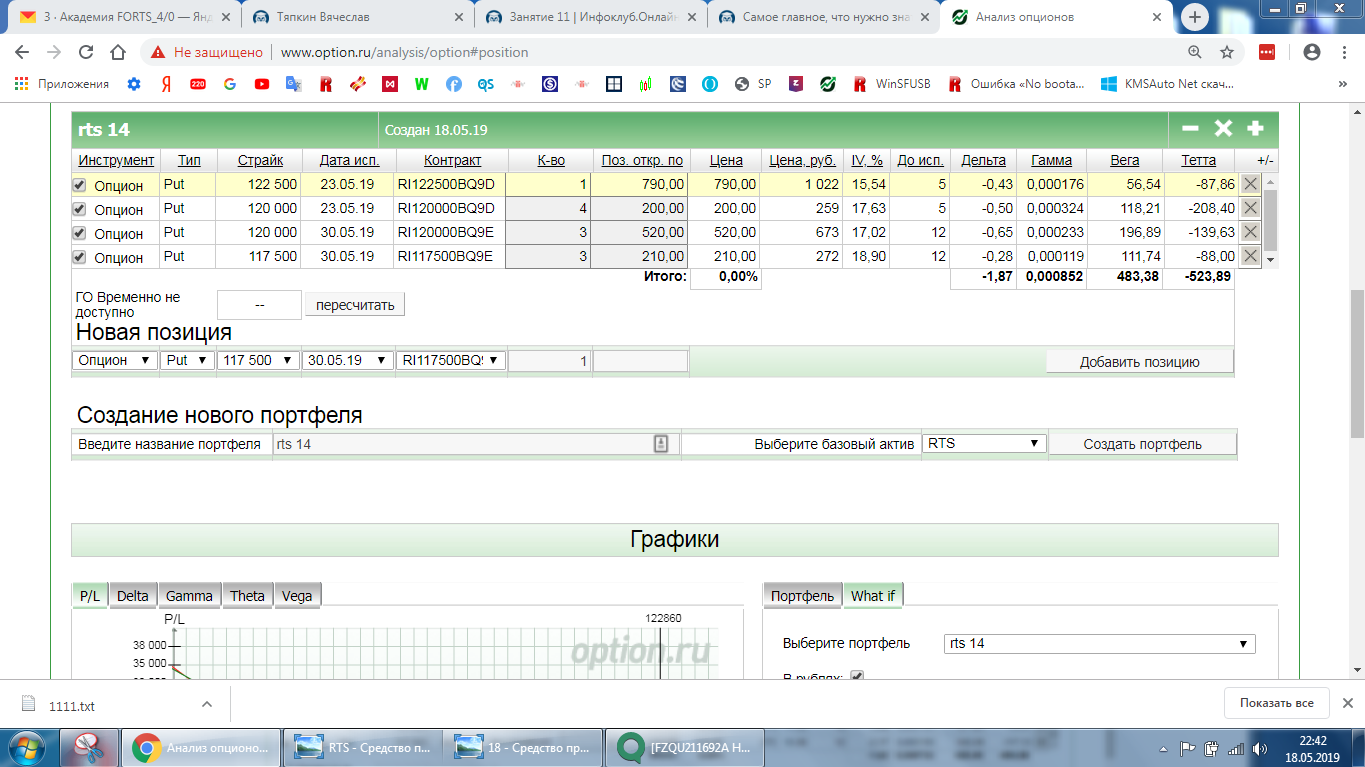Open the Google bookmark icon

point(230,84)
